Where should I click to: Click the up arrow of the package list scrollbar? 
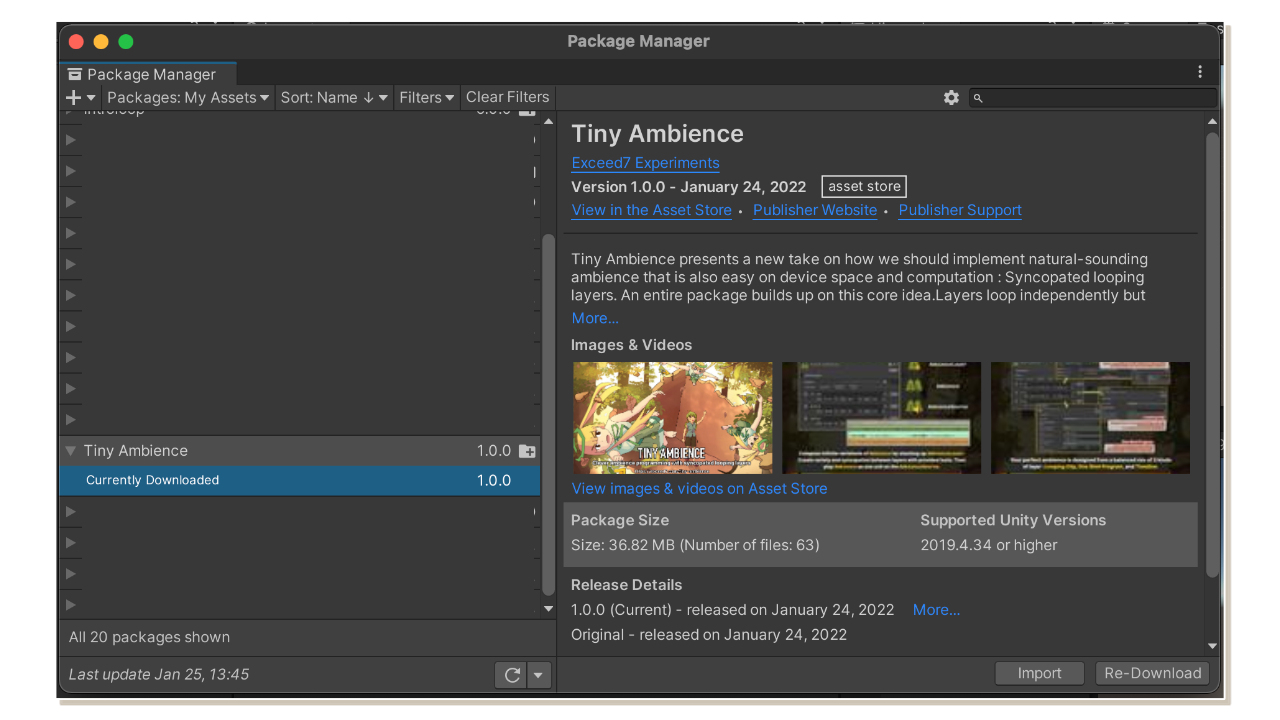[x=547, y=122]
